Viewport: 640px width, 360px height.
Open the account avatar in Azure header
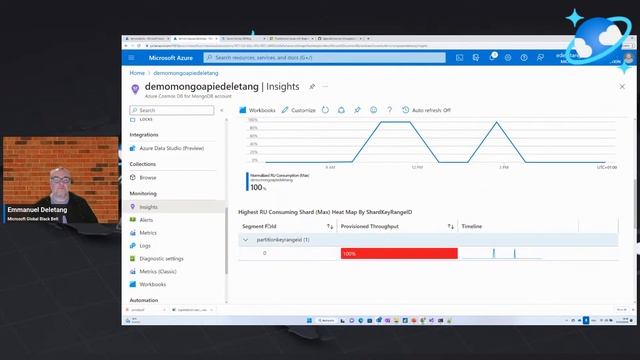pos(629,58)
